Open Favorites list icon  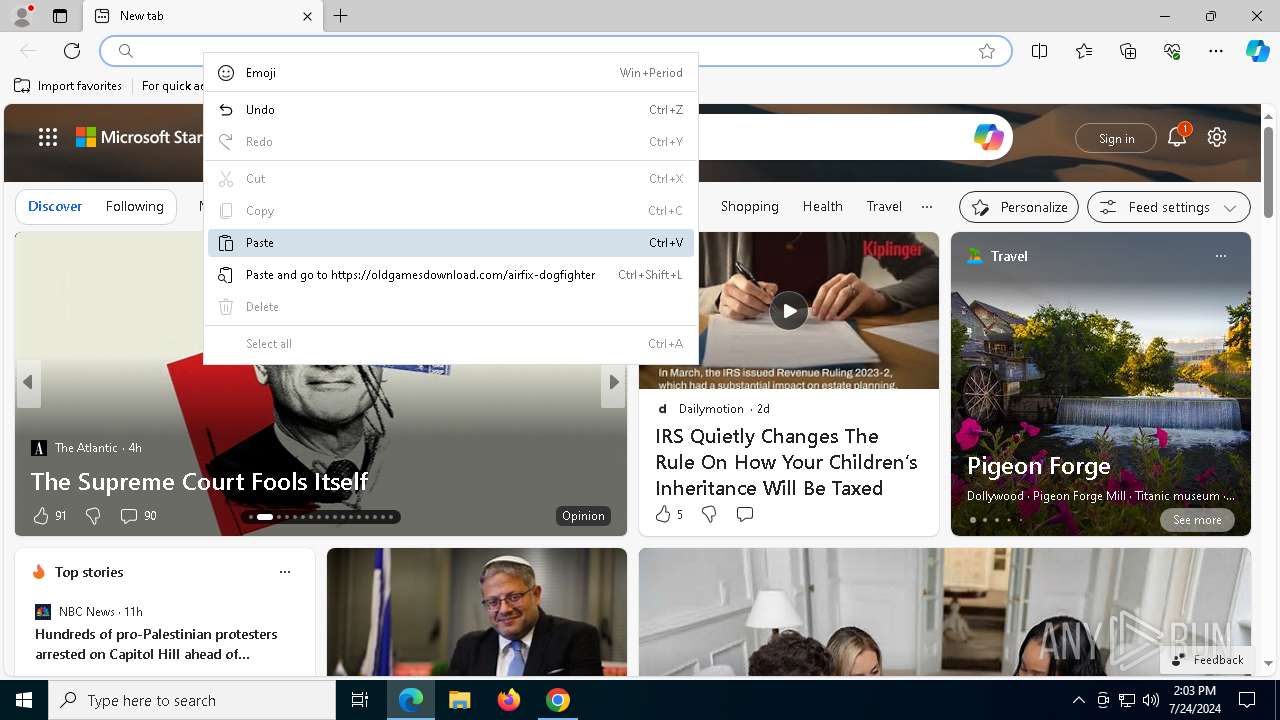pos(1084,51)
